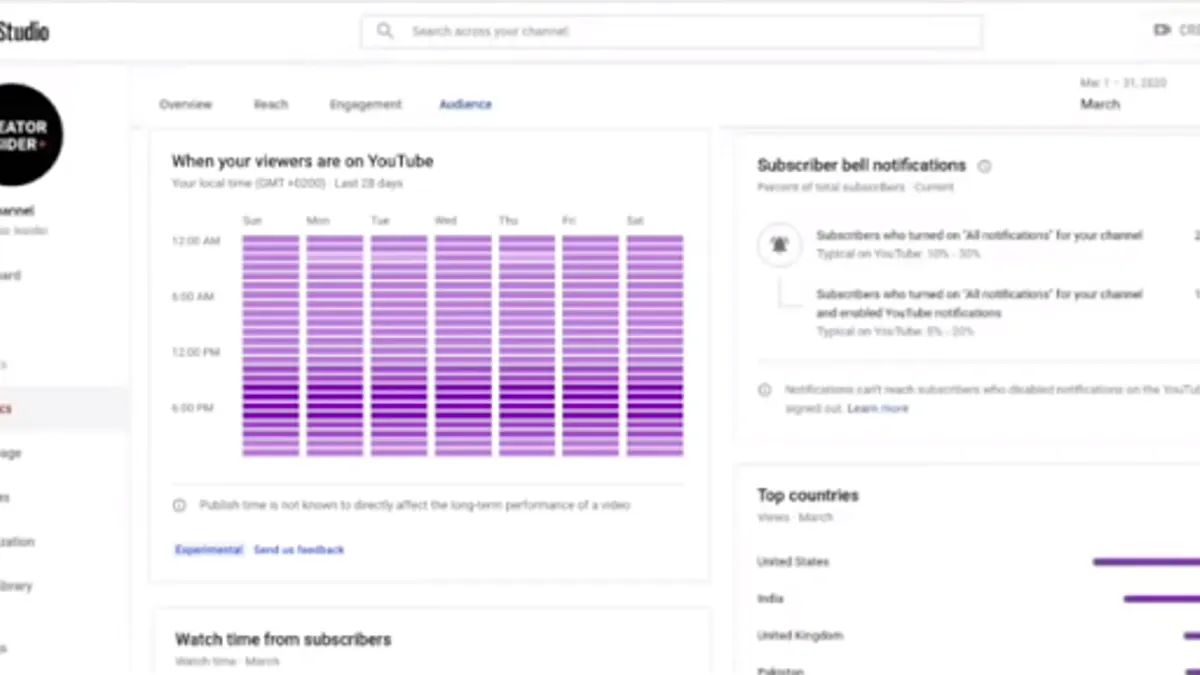The width and height of the screenshot is (1200, 675).
Task: Select the Audience tab
Action: 465,104
